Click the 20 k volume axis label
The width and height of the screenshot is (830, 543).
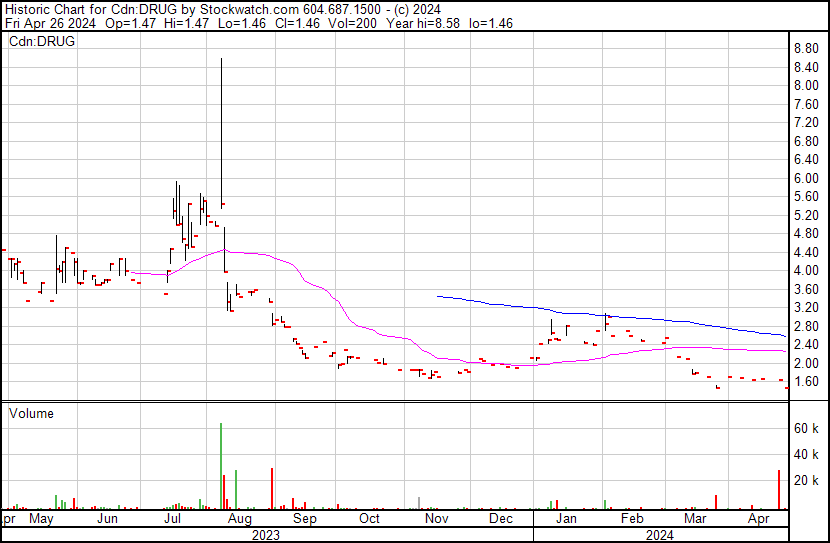coord(807,481)
